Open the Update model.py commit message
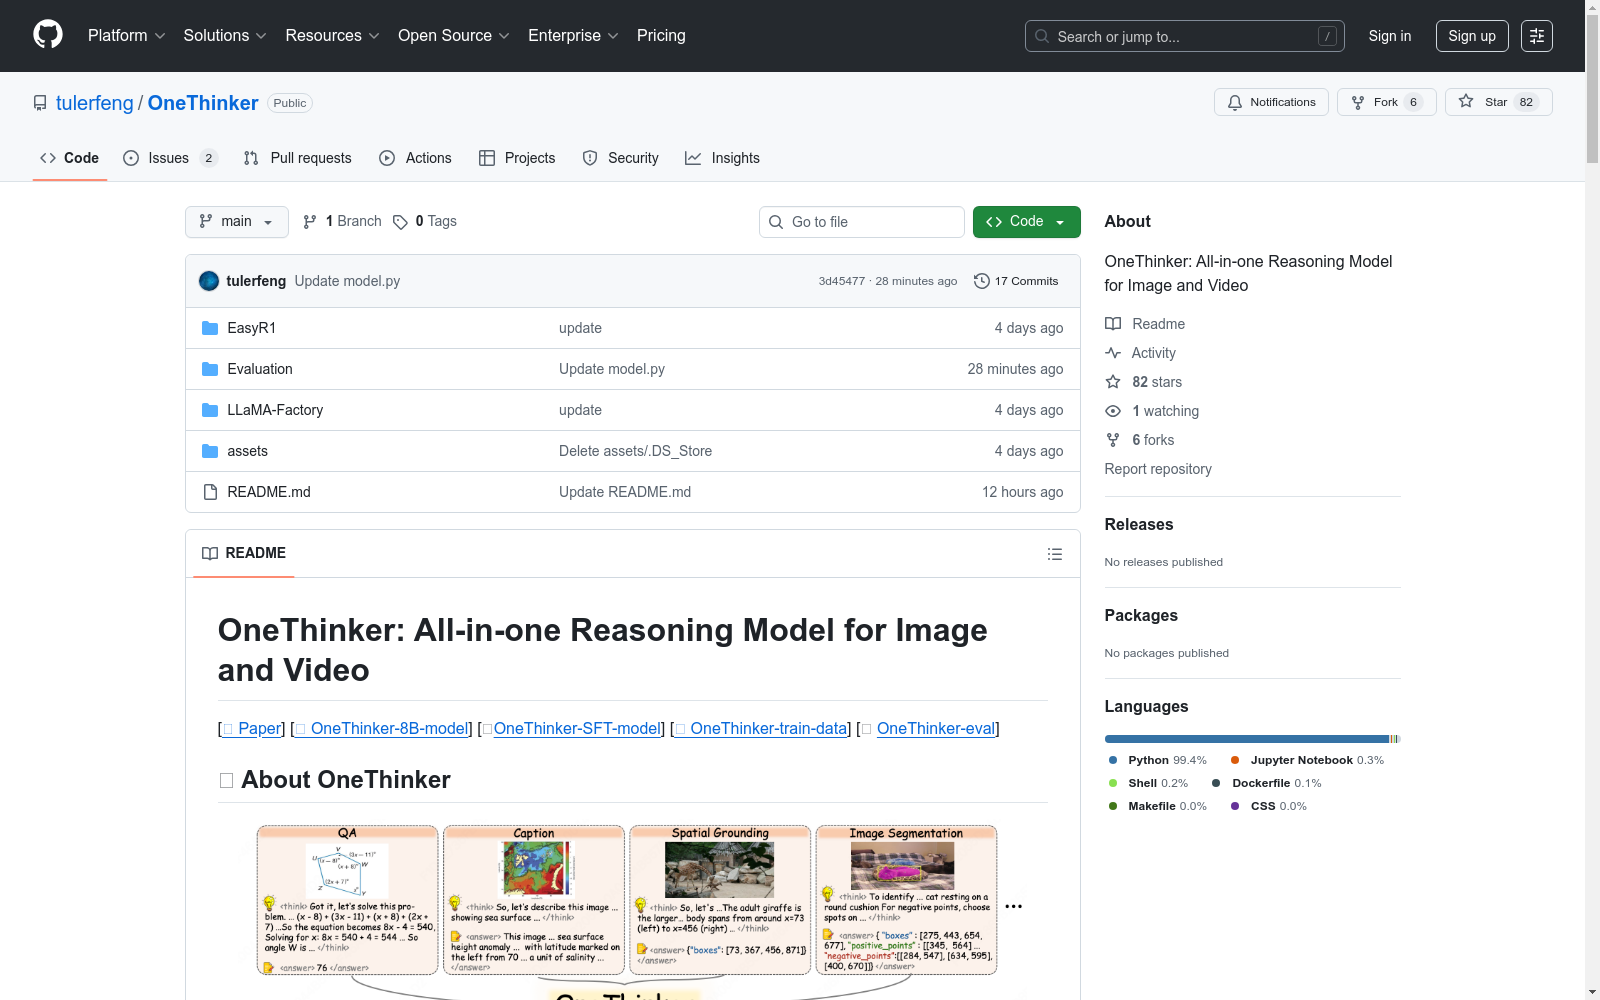 pyautogui.click(x=347, y=281)
